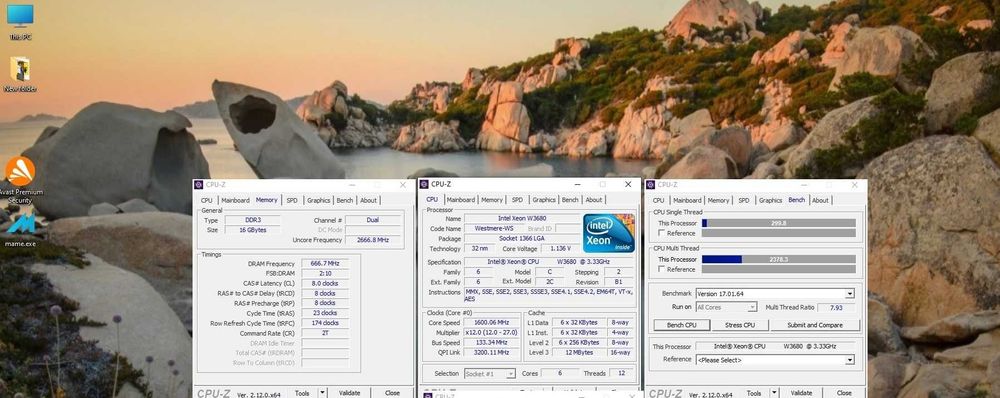Switch to Mainboard tab in Memory window
1000x398 pixels.
[x=235, y=200]
